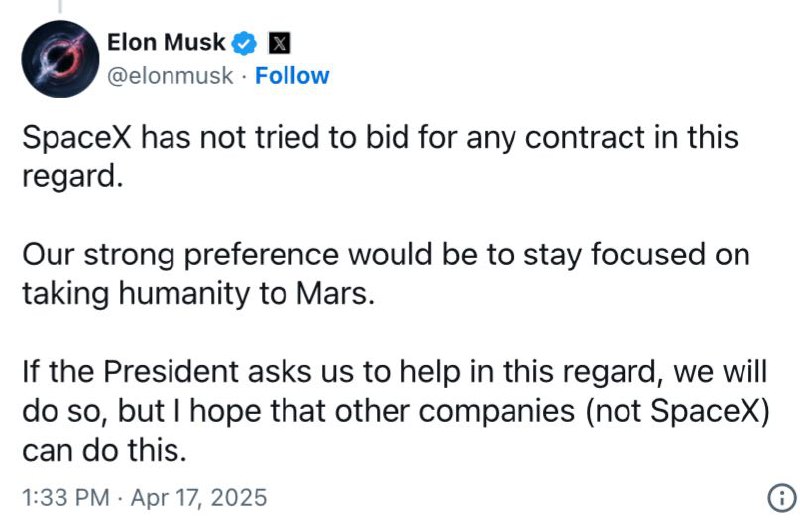
Task: Follow the @elonmusk account
Action: point(292,76)
